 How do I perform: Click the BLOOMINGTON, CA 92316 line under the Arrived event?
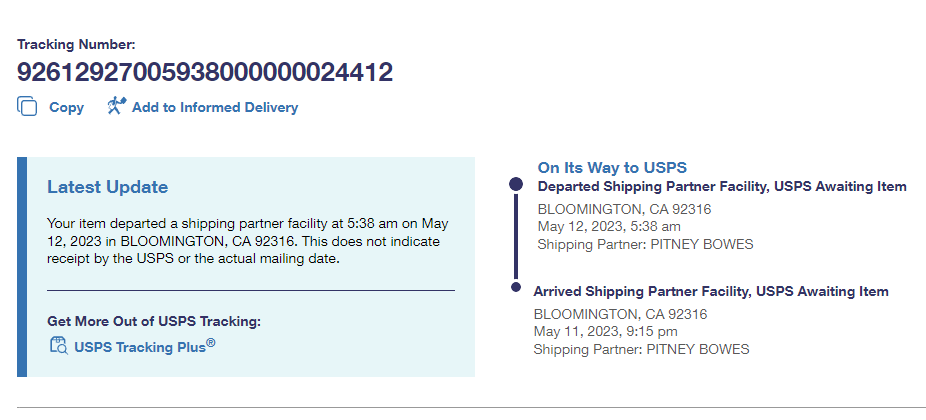point(620,314)
